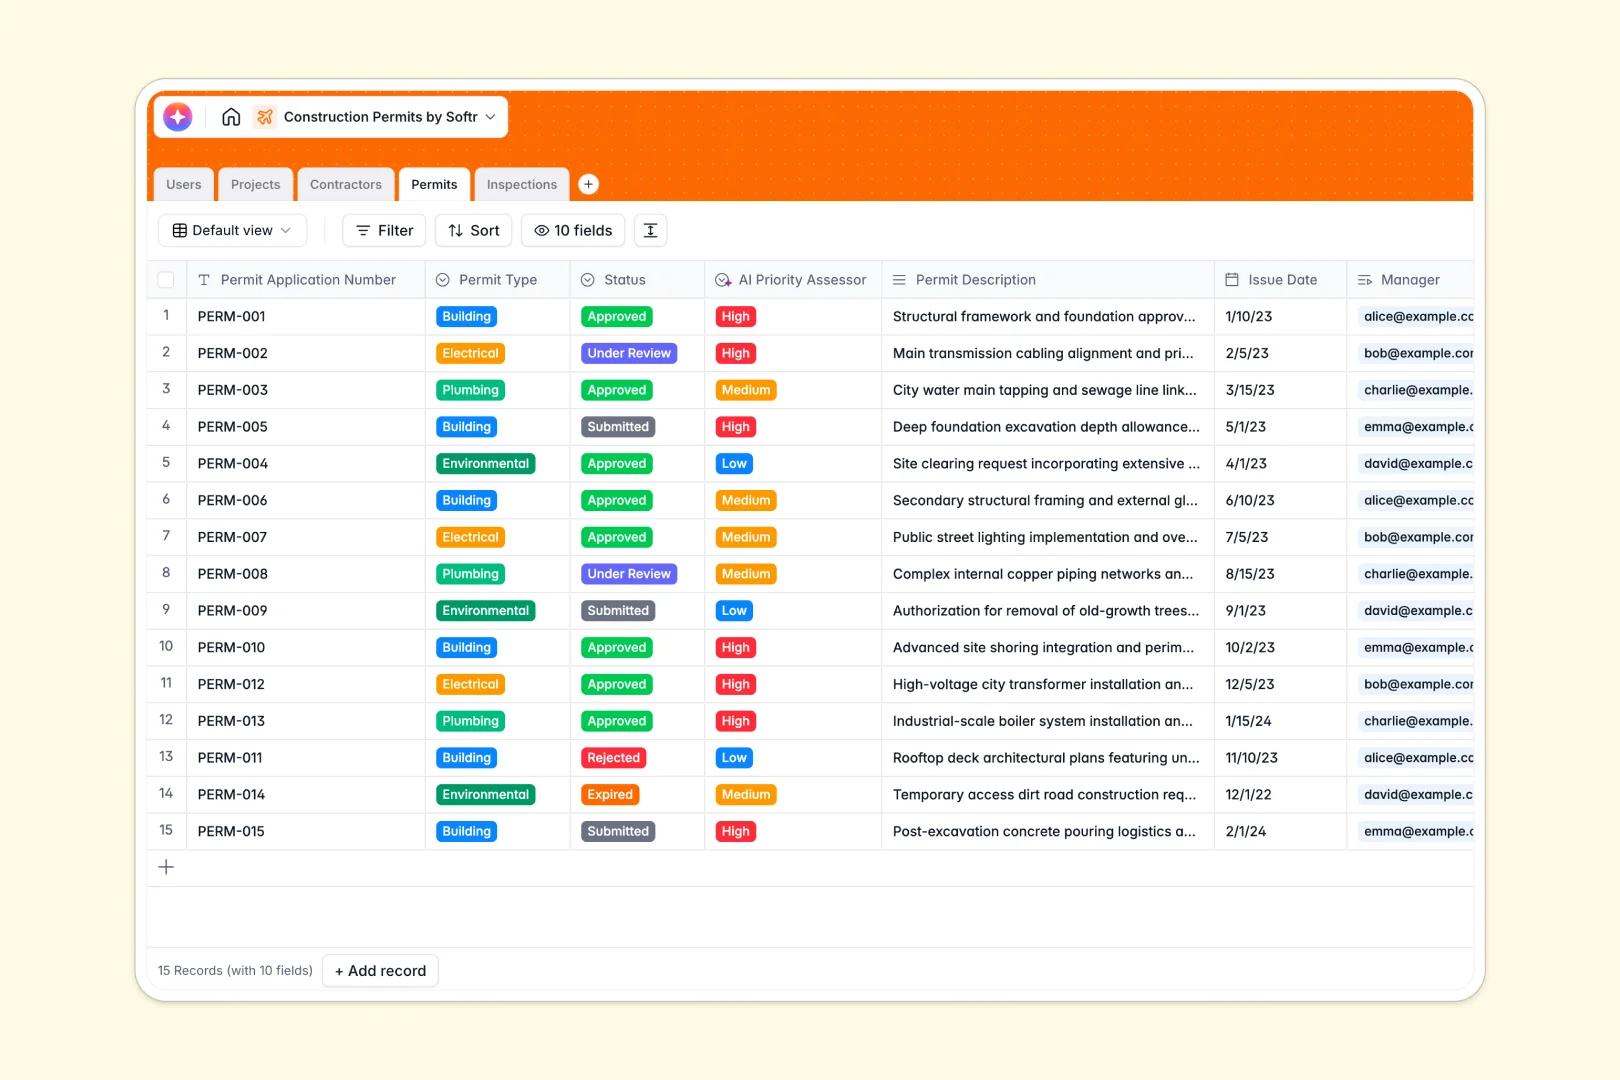This screenshot has width=1620, height=1080.
Task: Click the Under Review status for PERM-002
Action: (x=629, y=354)
